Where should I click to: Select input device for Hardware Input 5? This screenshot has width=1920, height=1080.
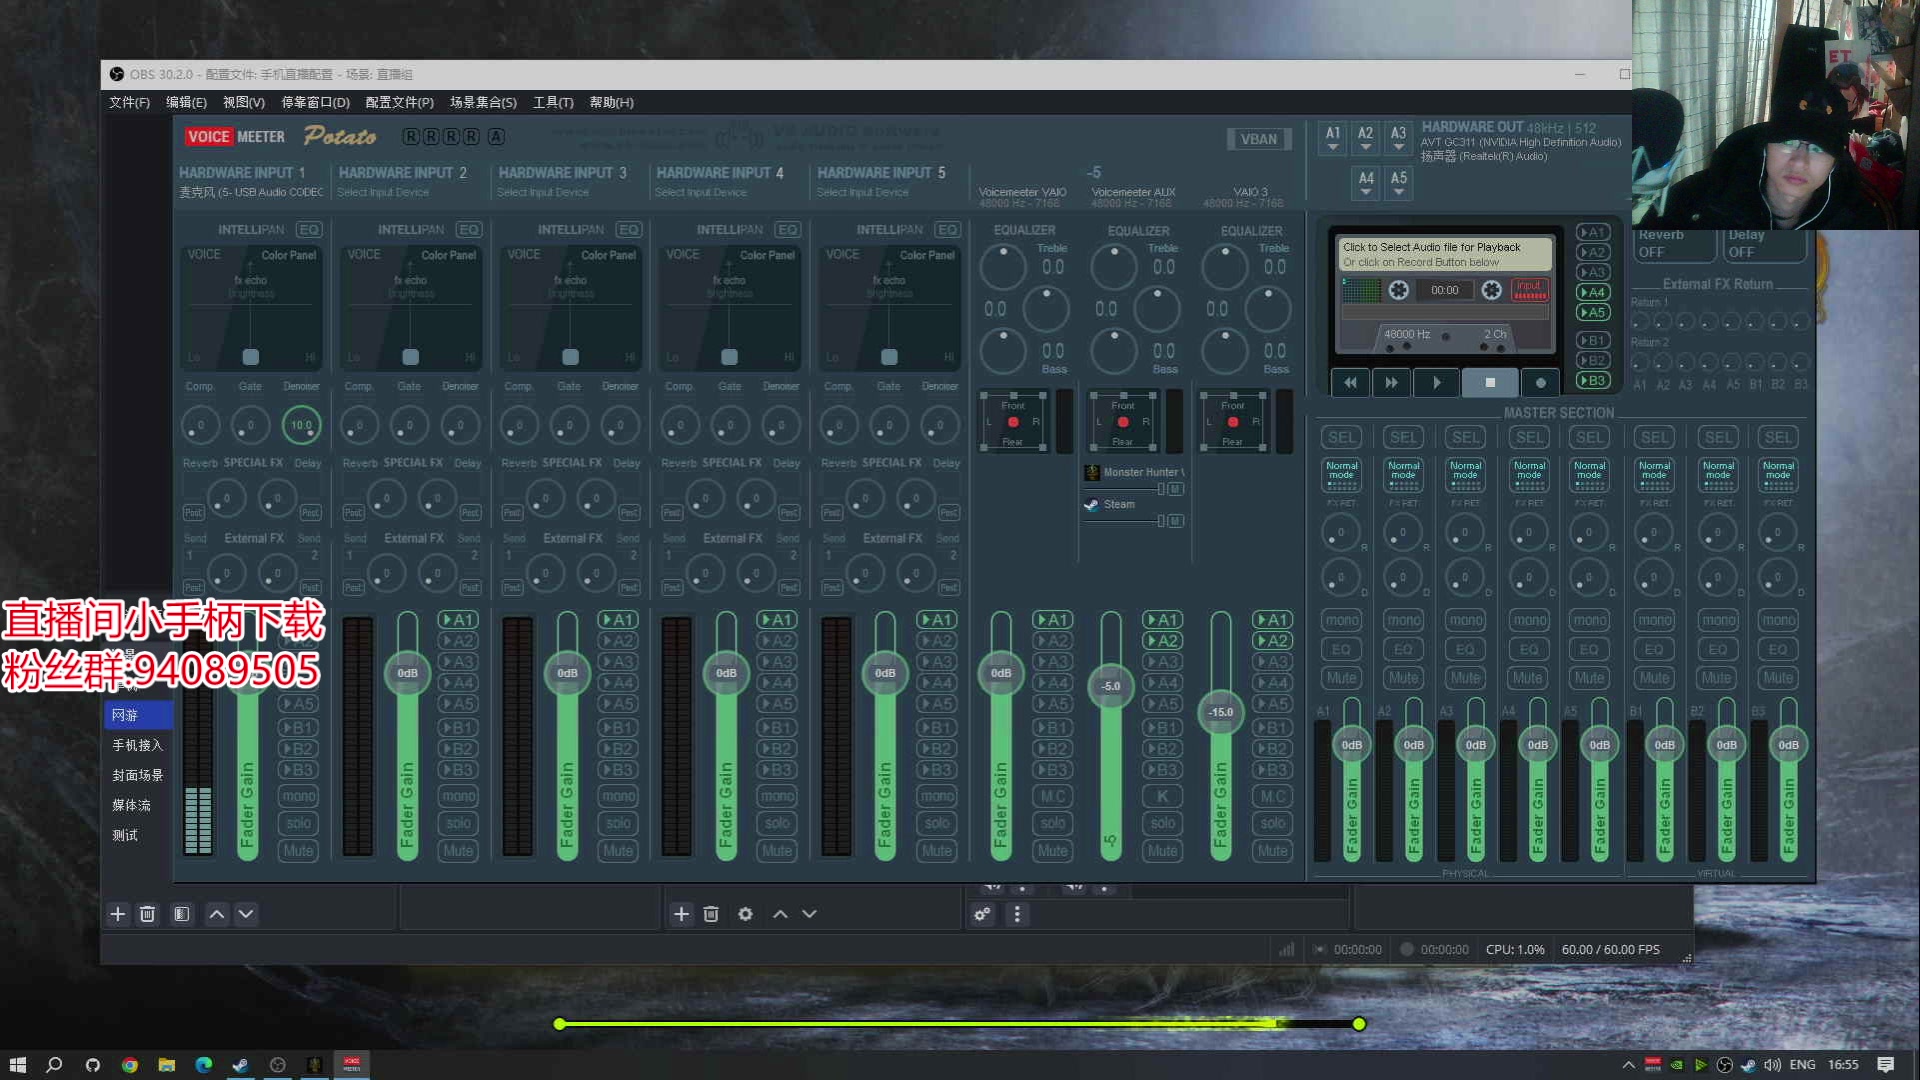[863, 193]
